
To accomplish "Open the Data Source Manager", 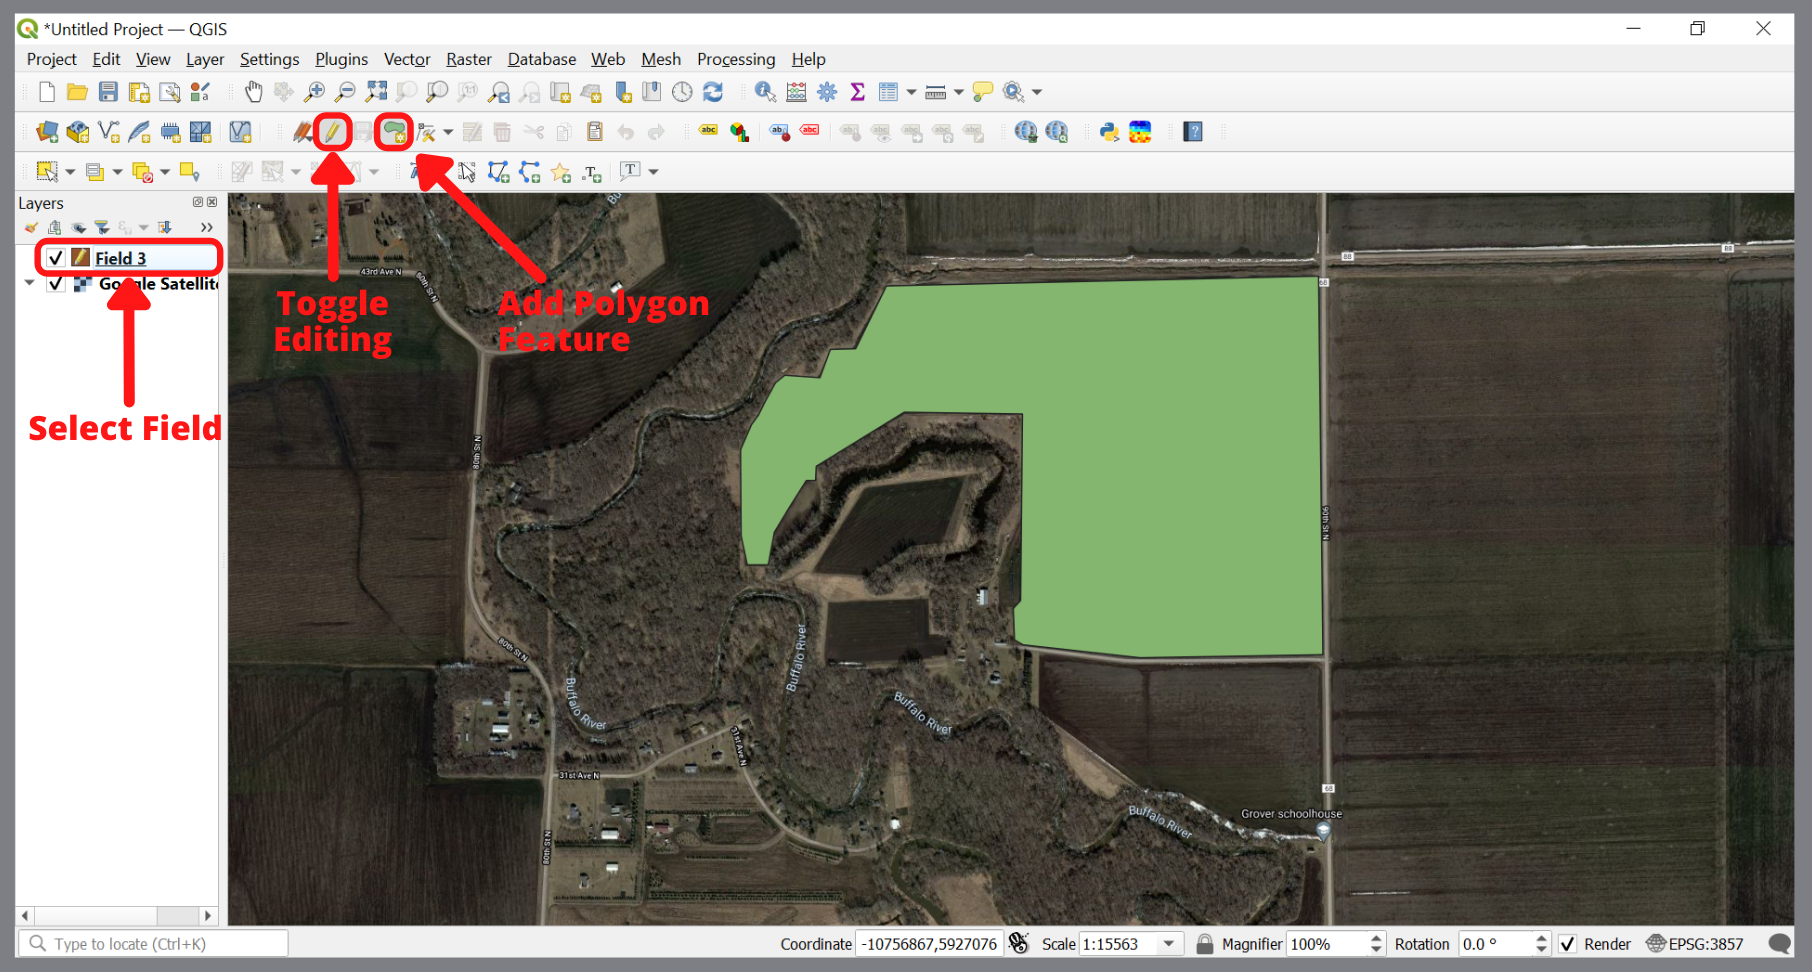I will coord(47,131).
